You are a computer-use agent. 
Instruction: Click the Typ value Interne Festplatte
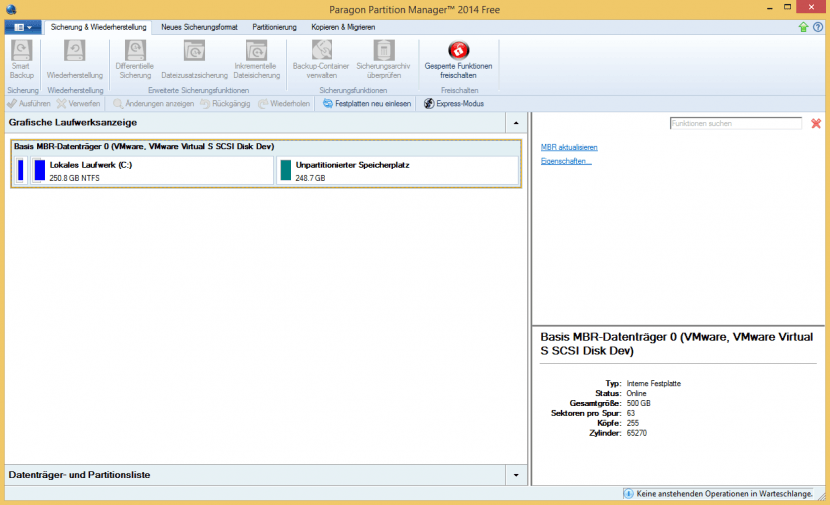[x=654, y=383]
